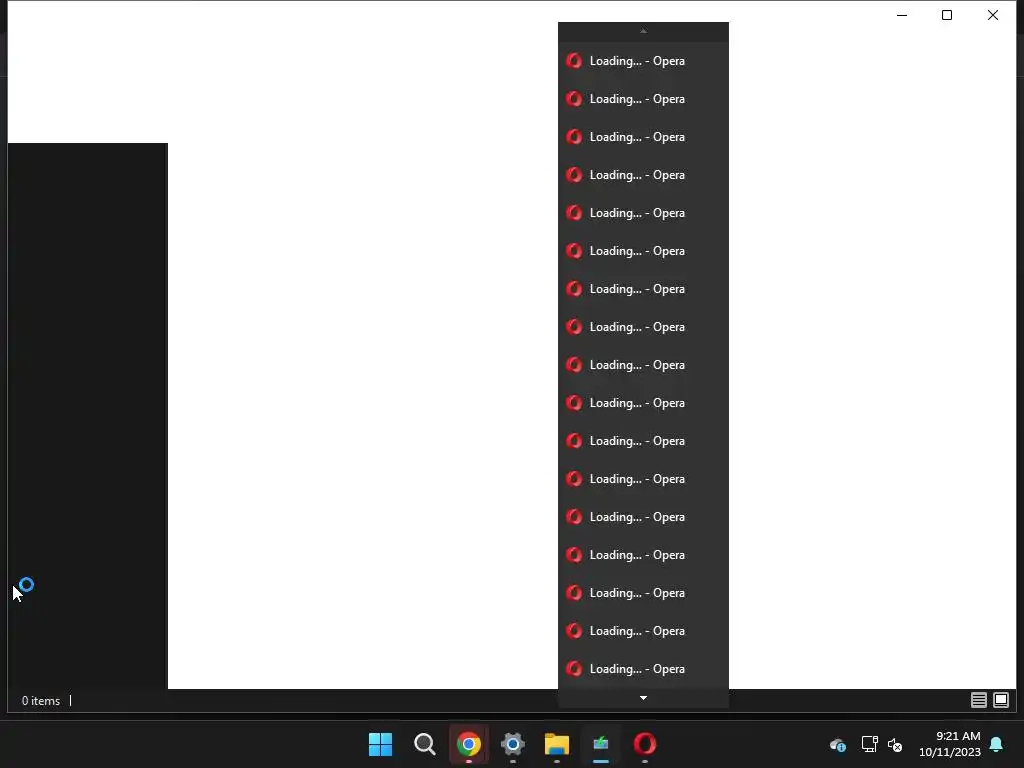Select the topmost 'Loading... - Opera' entry

pyautogui.click(x=643, y=61)
